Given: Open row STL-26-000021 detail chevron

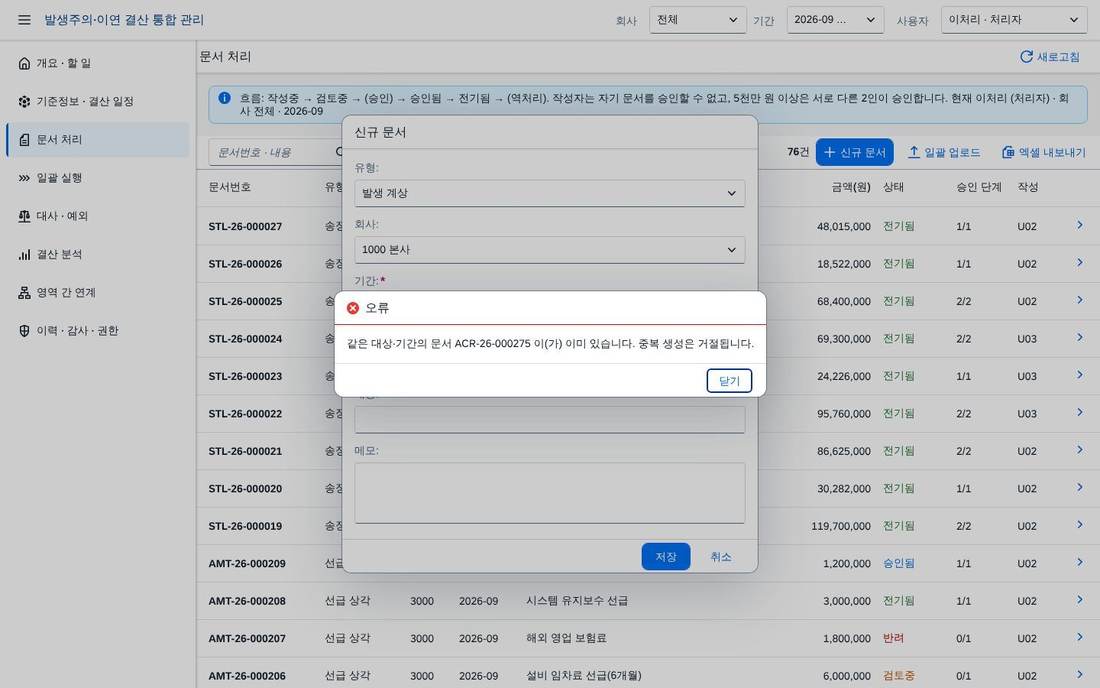Looking at the screenshot, I should point(1080,450).
